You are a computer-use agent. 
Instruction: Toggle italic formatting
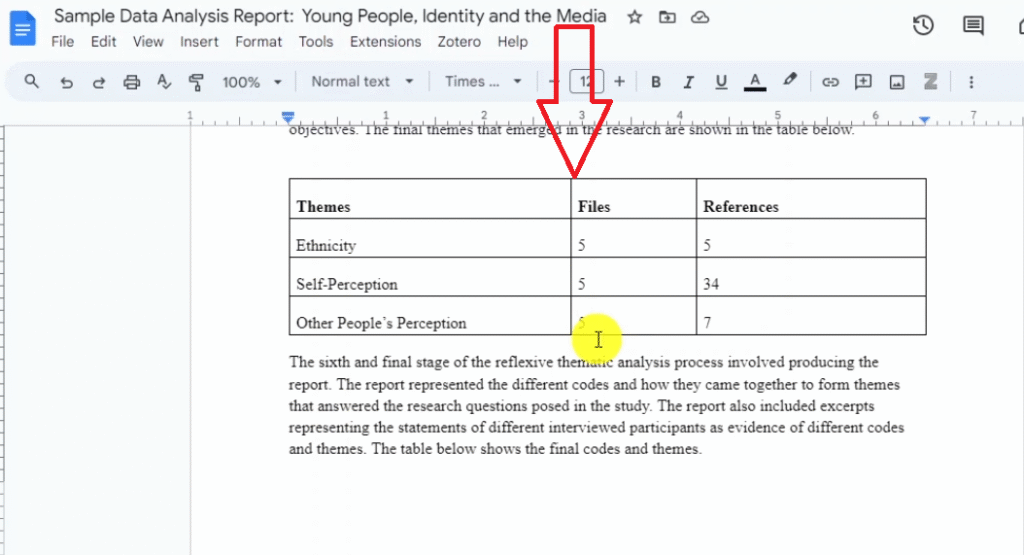coord(688,82)
